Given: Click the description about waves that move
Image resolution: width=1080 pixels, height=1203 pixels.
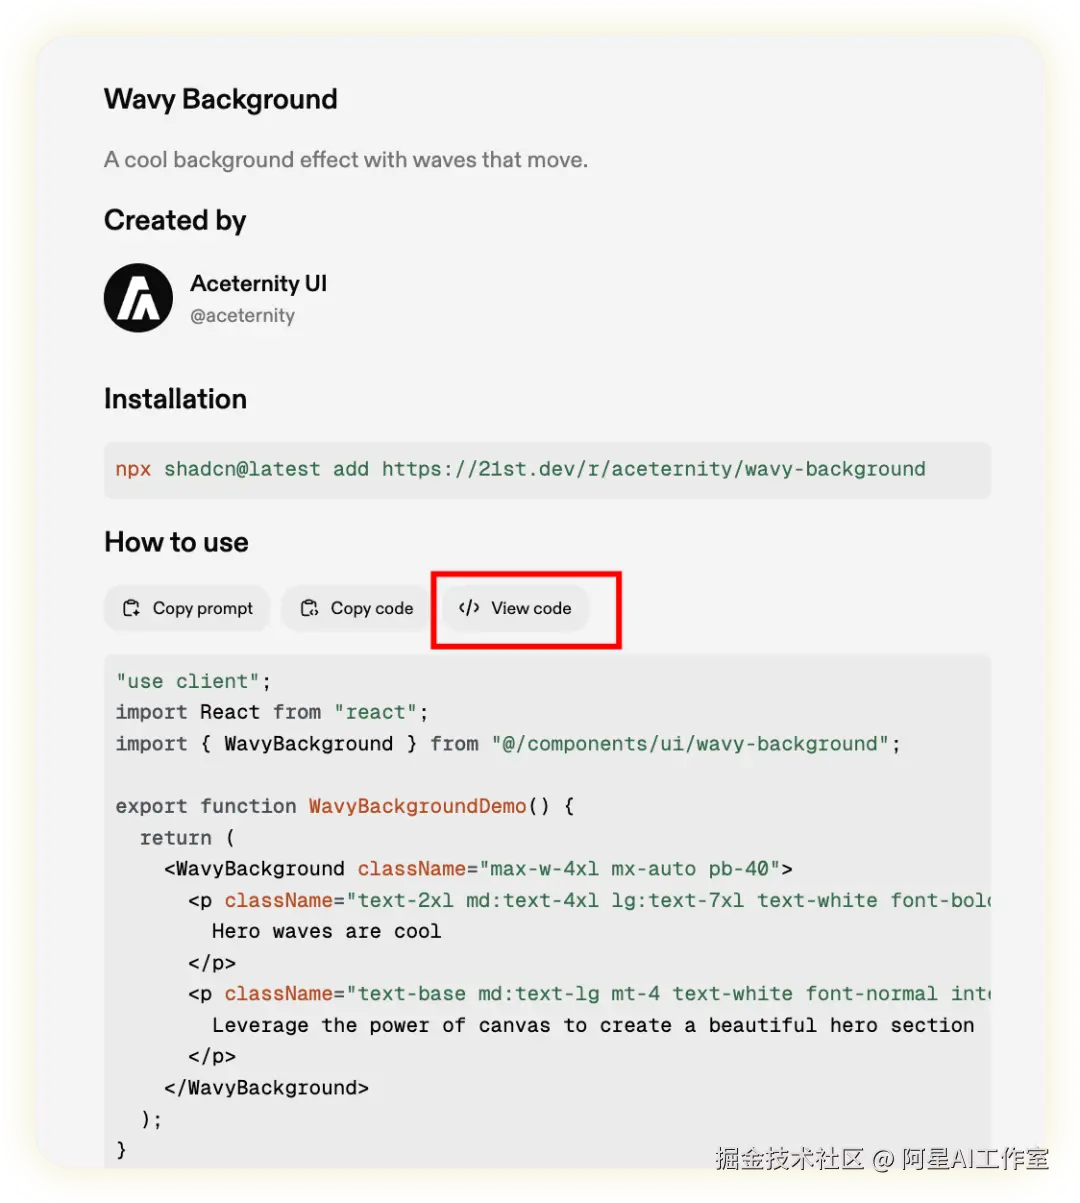Looking at the screenshot, I should click(346, 160).
